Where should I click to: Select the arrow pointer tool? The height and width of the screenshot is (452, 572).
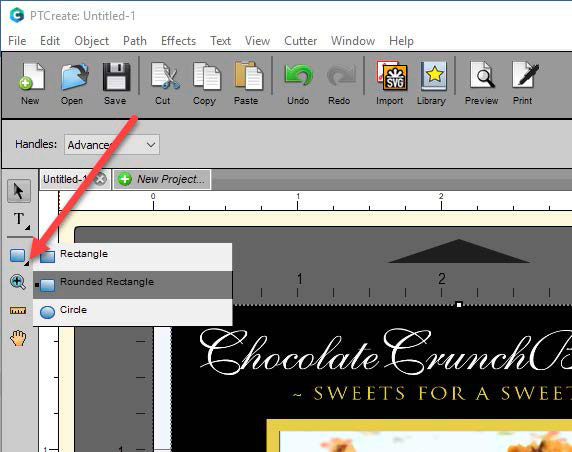tap(19, 191)
